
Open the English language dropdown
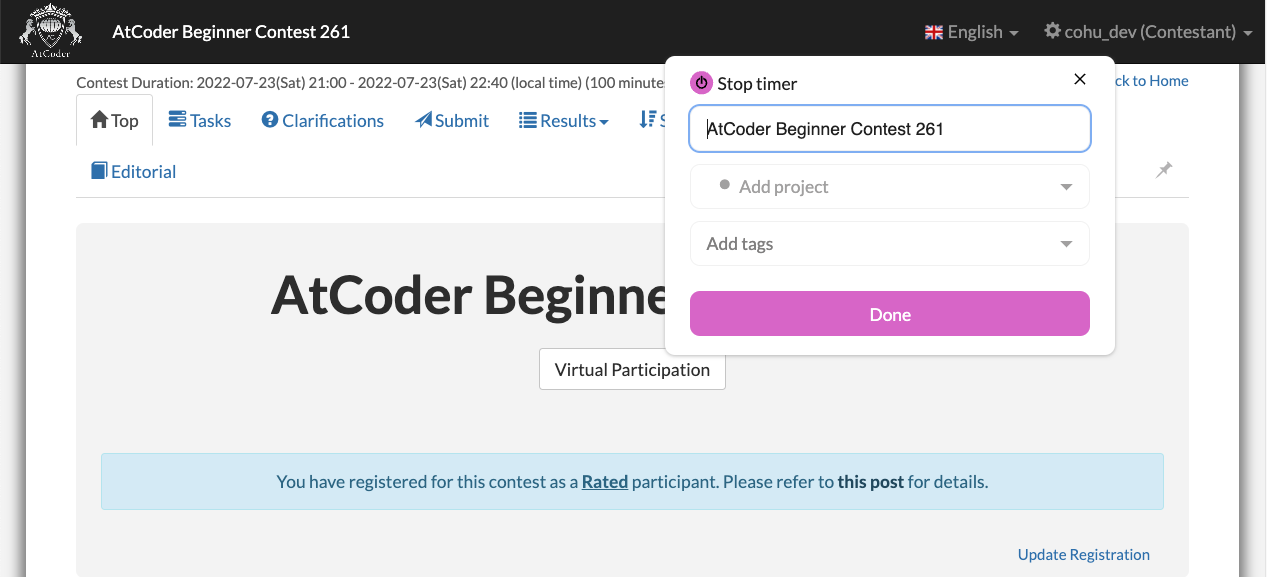point(971,32)
